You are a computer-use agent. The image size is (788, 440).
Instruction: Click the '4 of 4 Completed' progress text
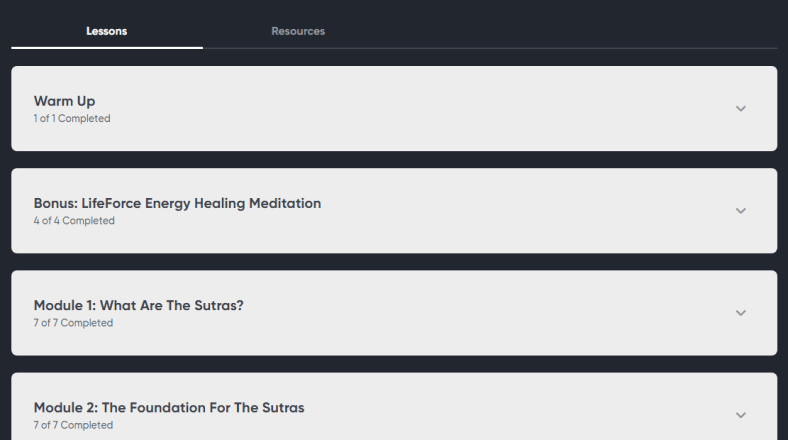click(x=74, y=221)
